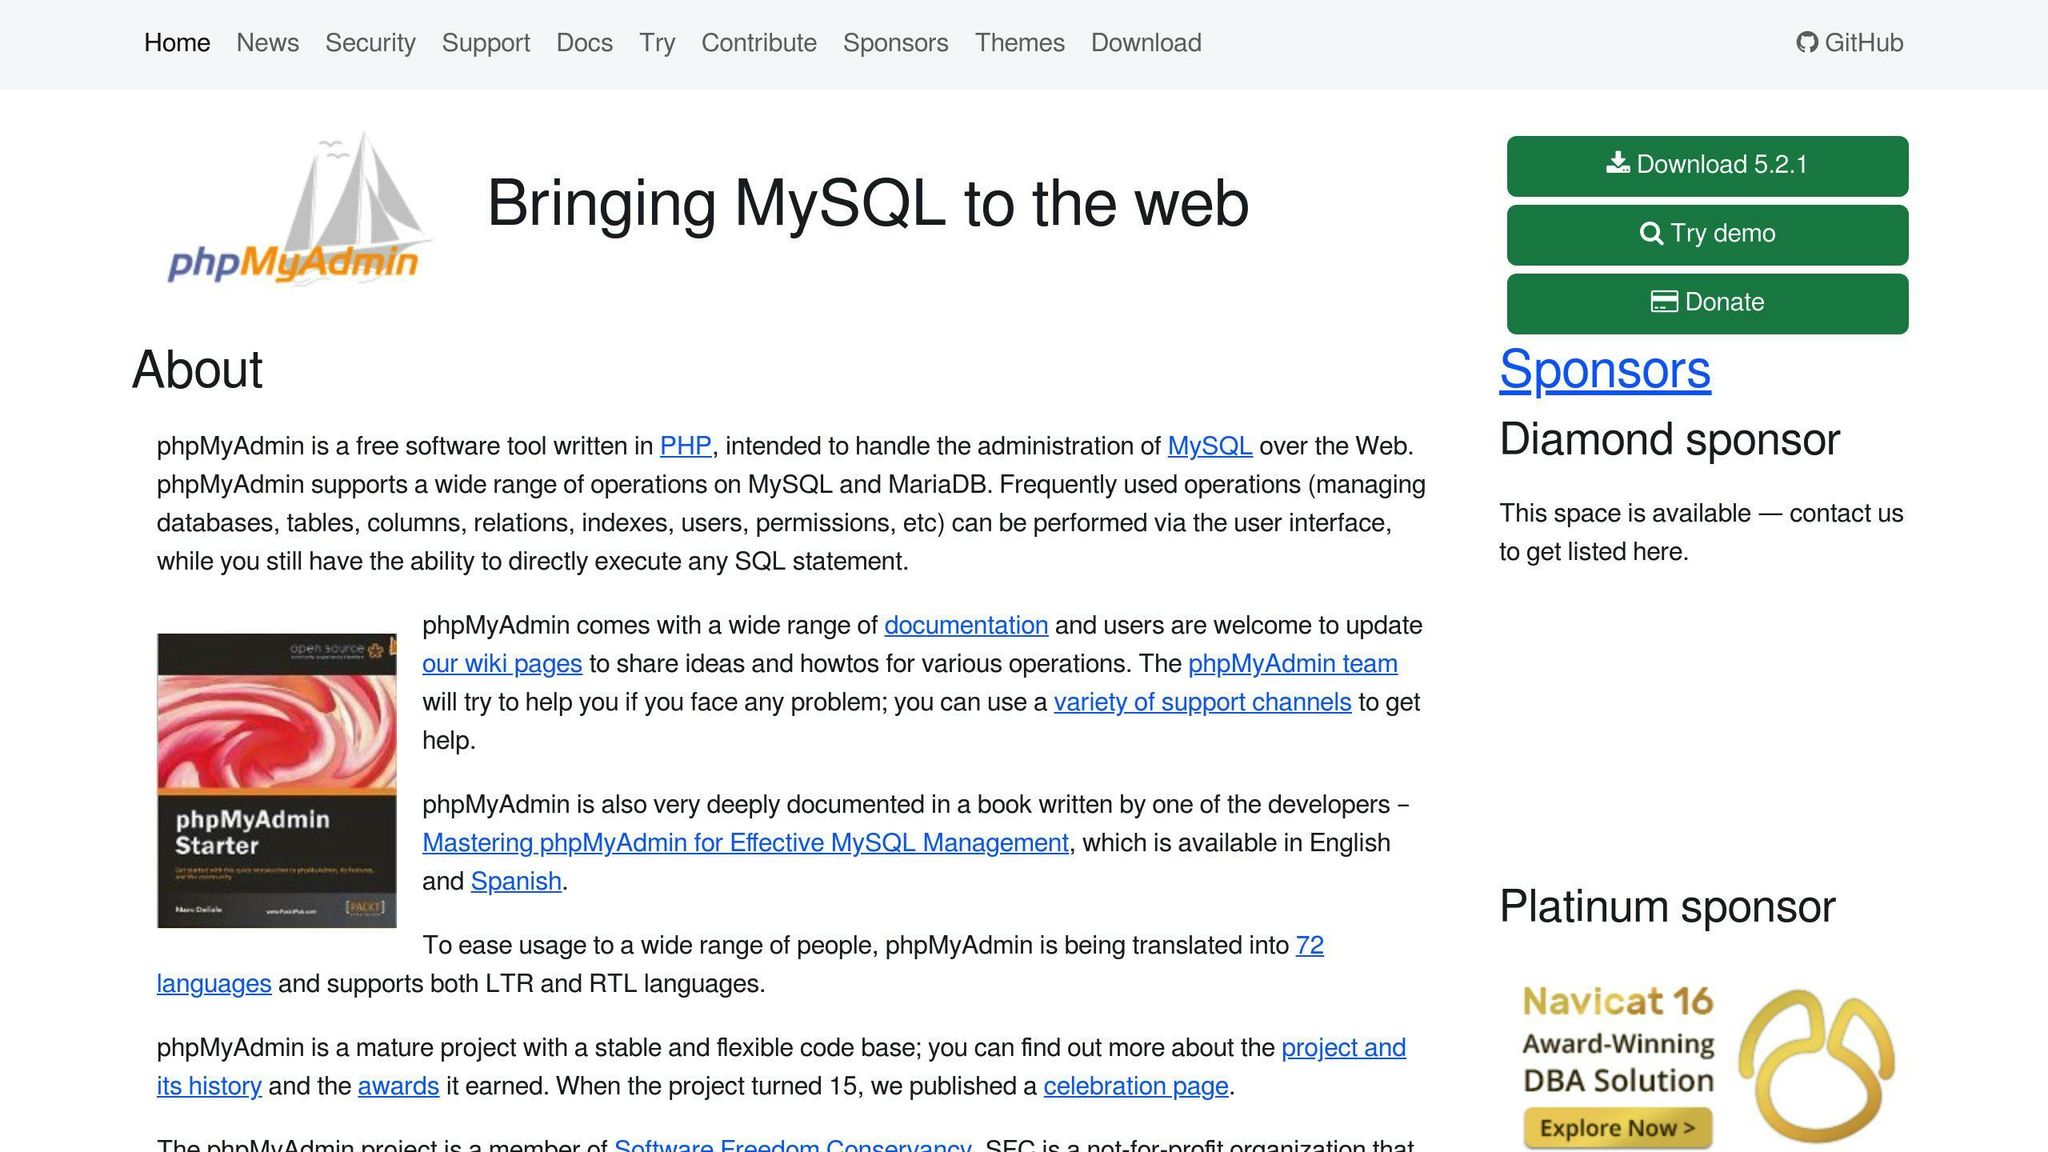Image resolution: width=2048 pixels, height=1152 pixels.
Task: Open the Docs navigation link
Action: [584, 43]
